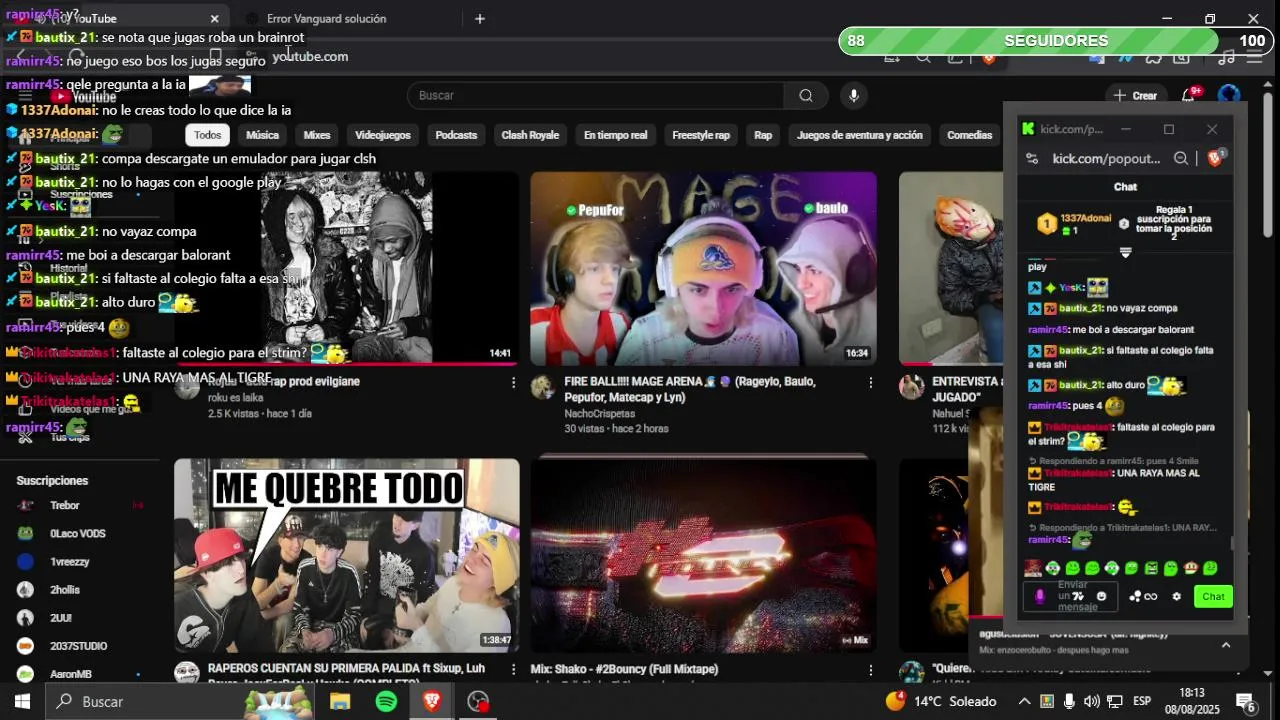Click the Brave Shields icon in Kick popout

(1215, 158)
